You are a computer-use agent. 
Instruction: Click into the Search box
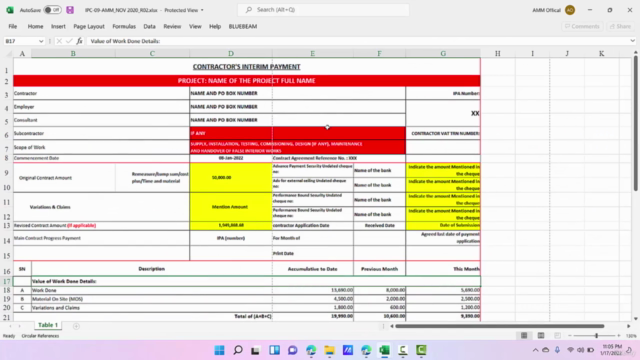323,10
